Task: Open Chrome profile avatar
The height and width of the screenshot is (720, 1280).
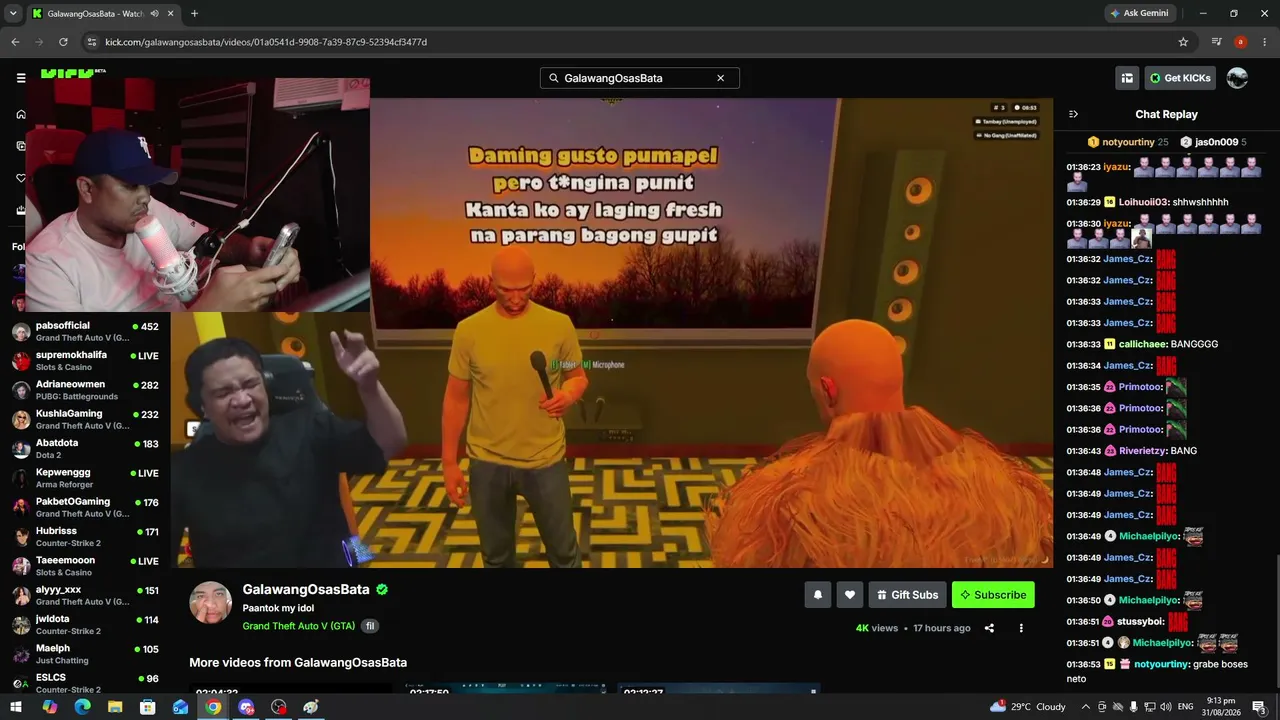Action: click(x=1241, y=42)
